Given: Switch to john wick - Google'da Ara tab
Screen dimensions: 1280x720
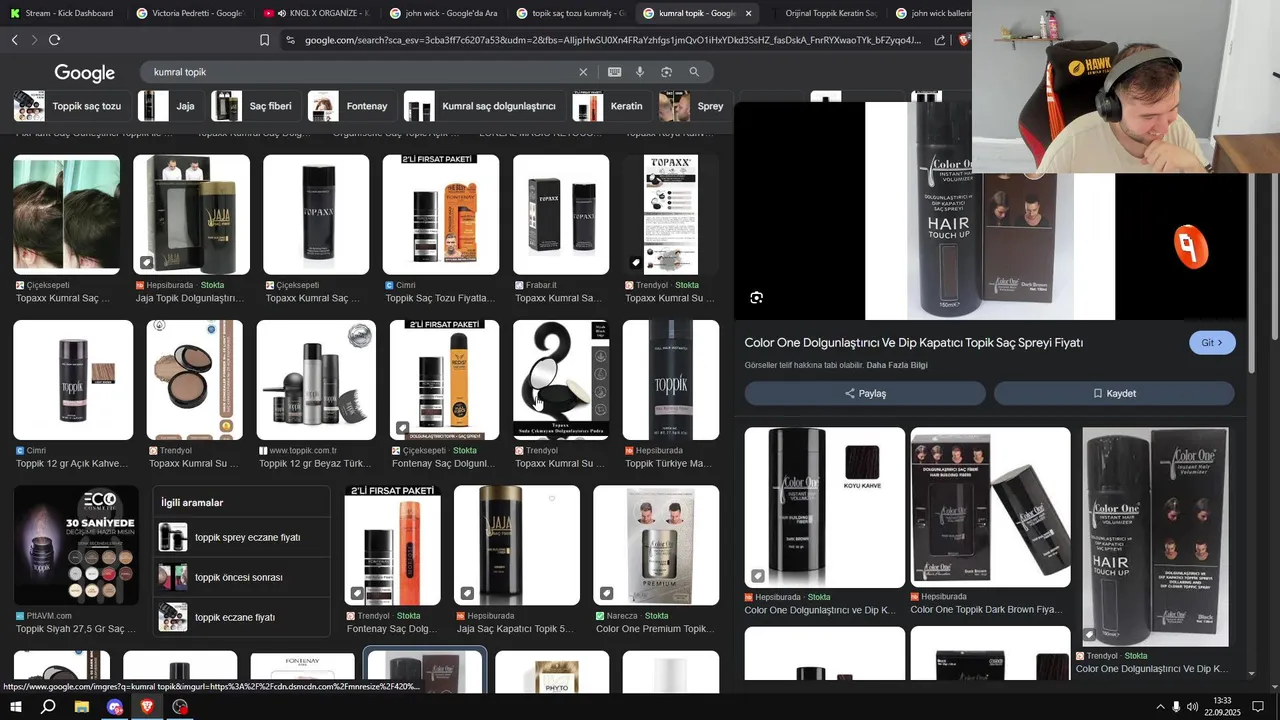Looking at the screenshot, I should [x=443, y=13].
